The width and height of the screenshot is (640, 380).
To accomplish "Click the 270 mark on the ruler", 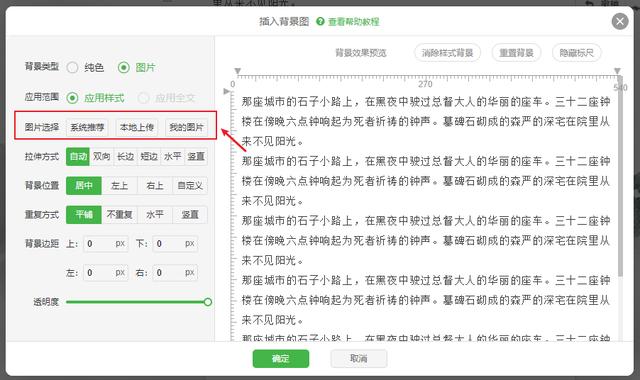I will (425, 84).
